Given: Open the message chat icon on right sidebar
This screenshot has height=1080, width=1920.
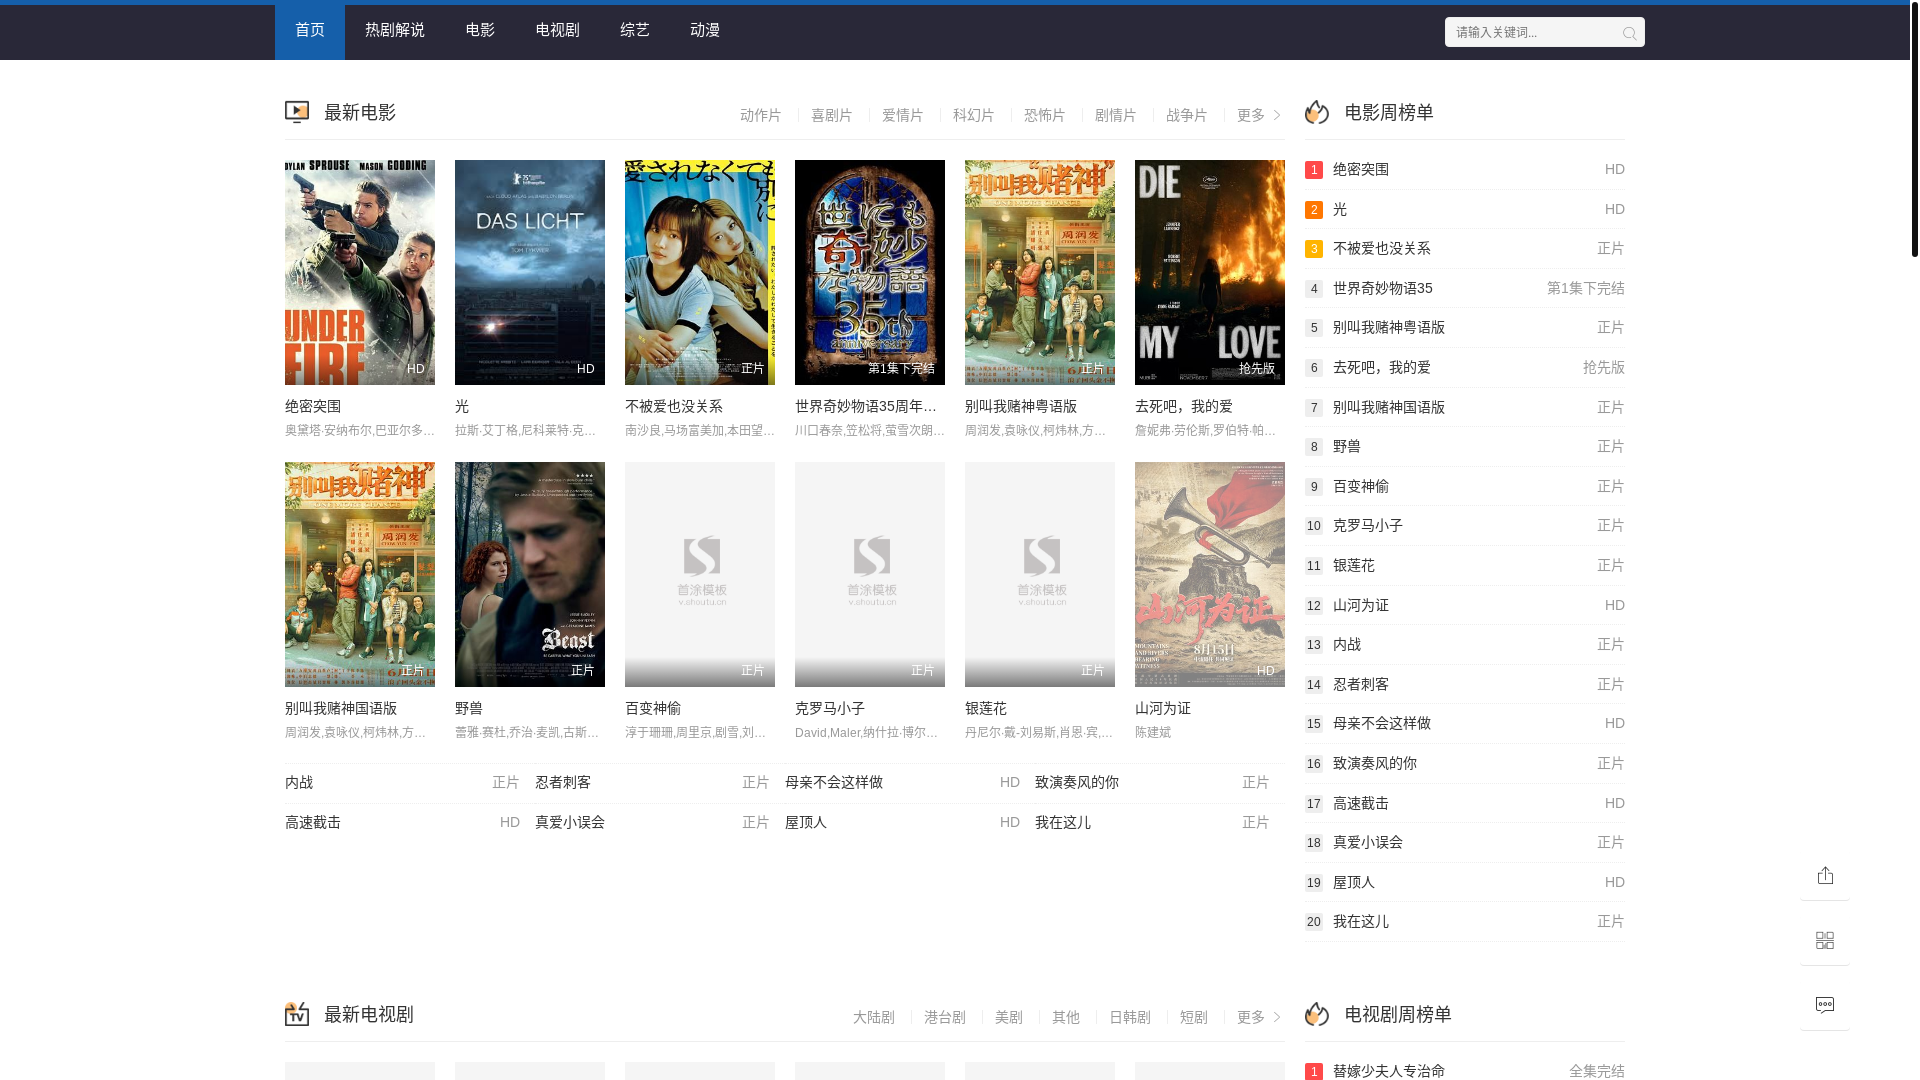Looking at the screenshot, I should coord(1825,1006).
